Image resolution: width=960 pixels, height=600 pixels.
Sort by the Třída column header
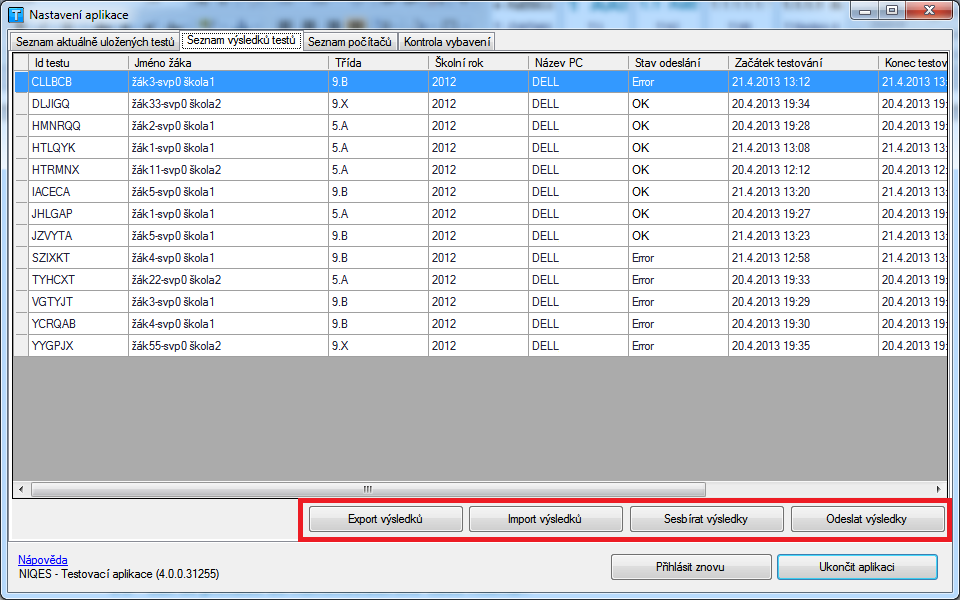click(378, 62)
